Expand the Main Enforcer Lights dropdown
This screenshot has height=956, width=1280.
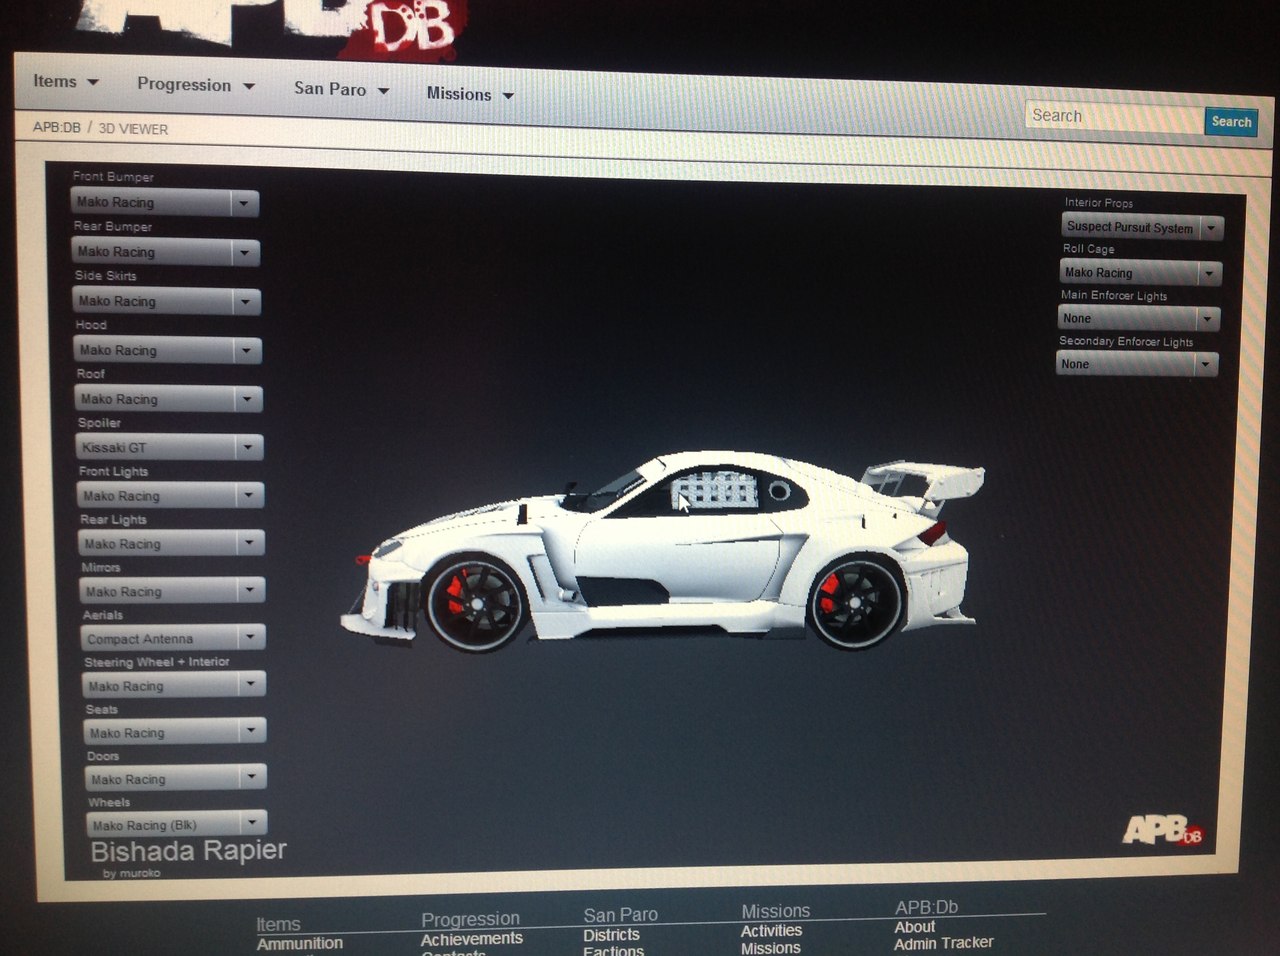(1138, 319)
